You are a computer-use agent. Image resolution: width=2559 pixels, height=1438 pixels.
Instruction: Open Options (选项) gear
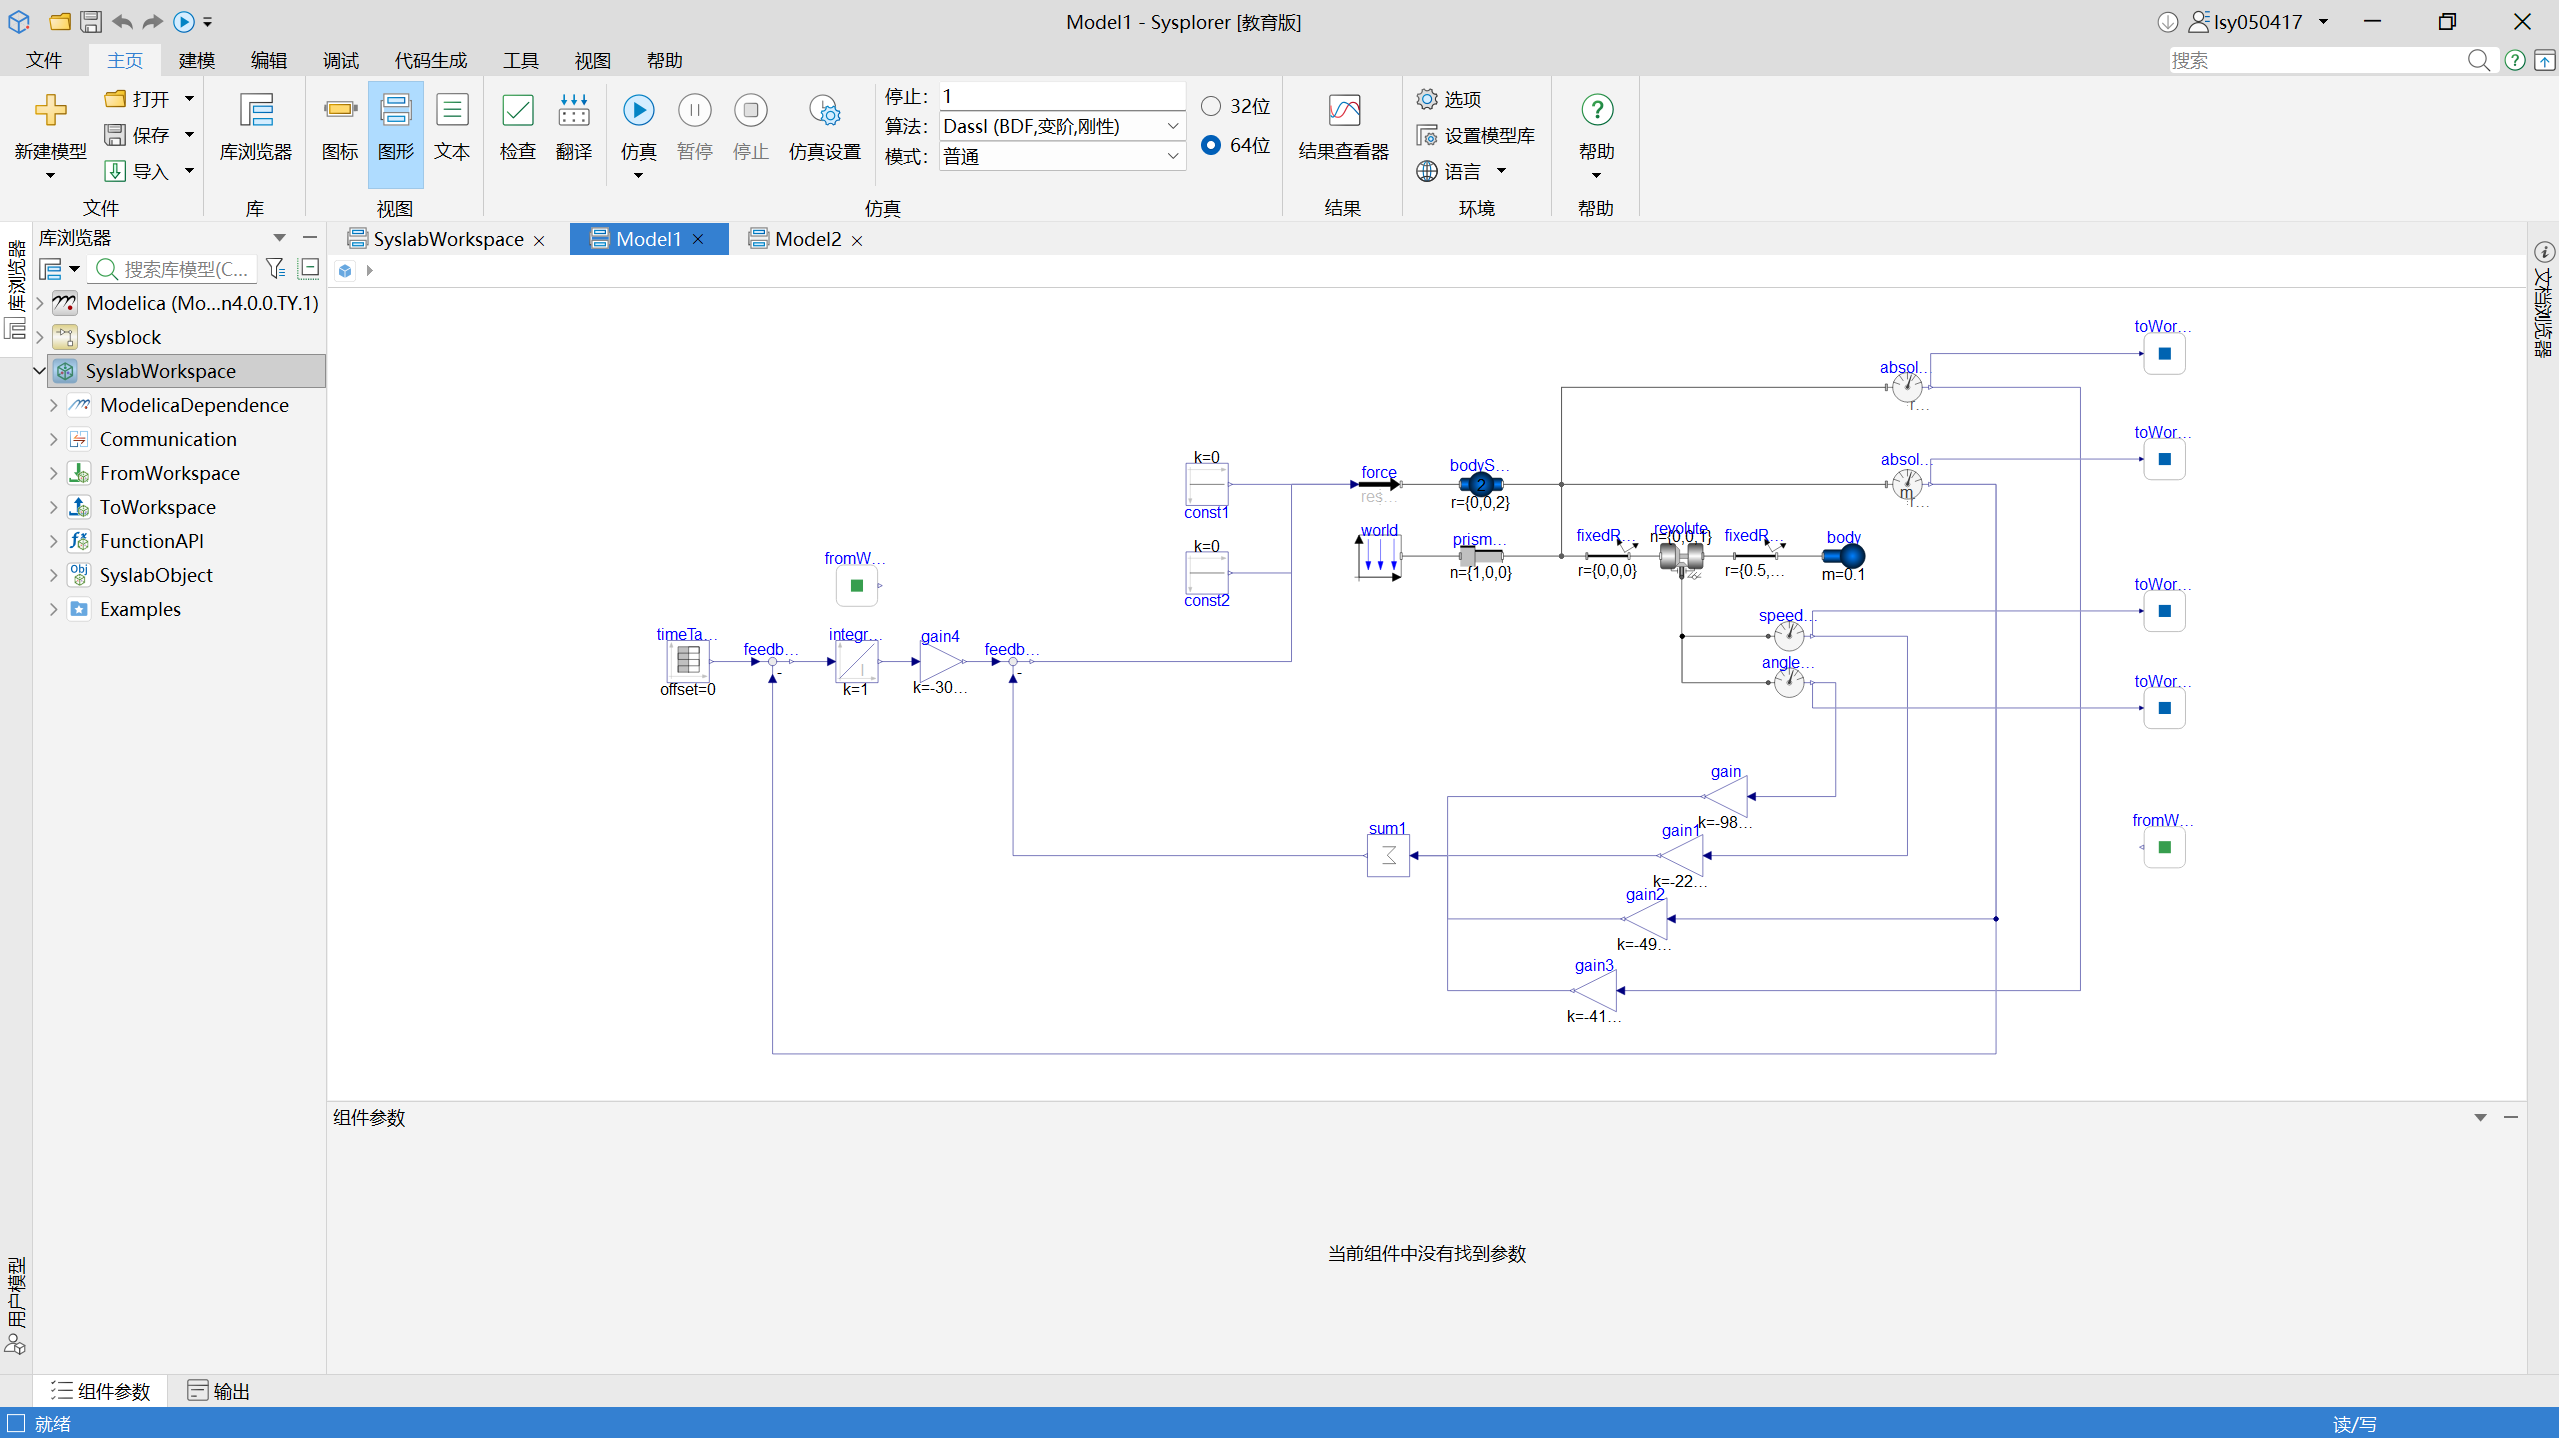(1427, 99)
